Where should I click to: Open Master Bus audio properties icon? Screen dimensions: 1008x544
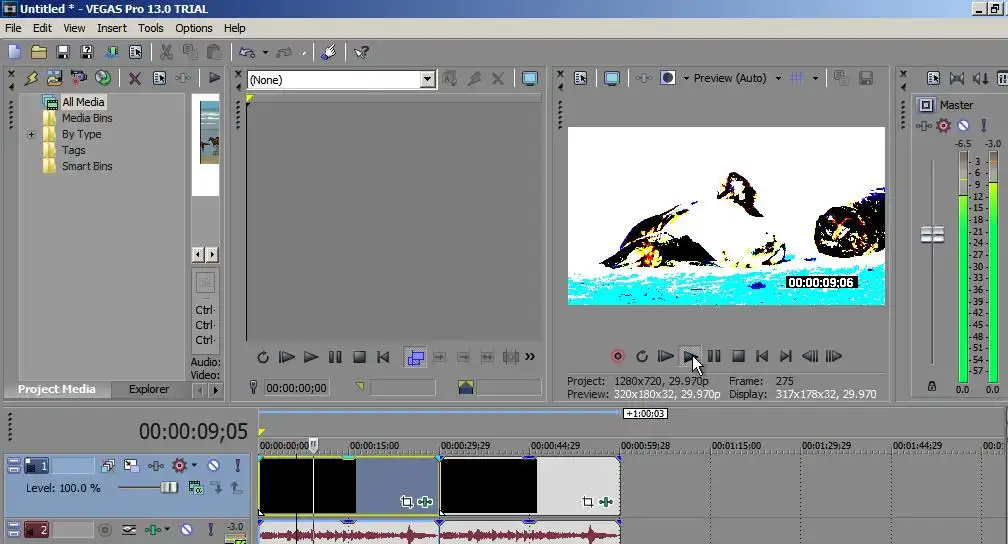click(x=934, y=78)
